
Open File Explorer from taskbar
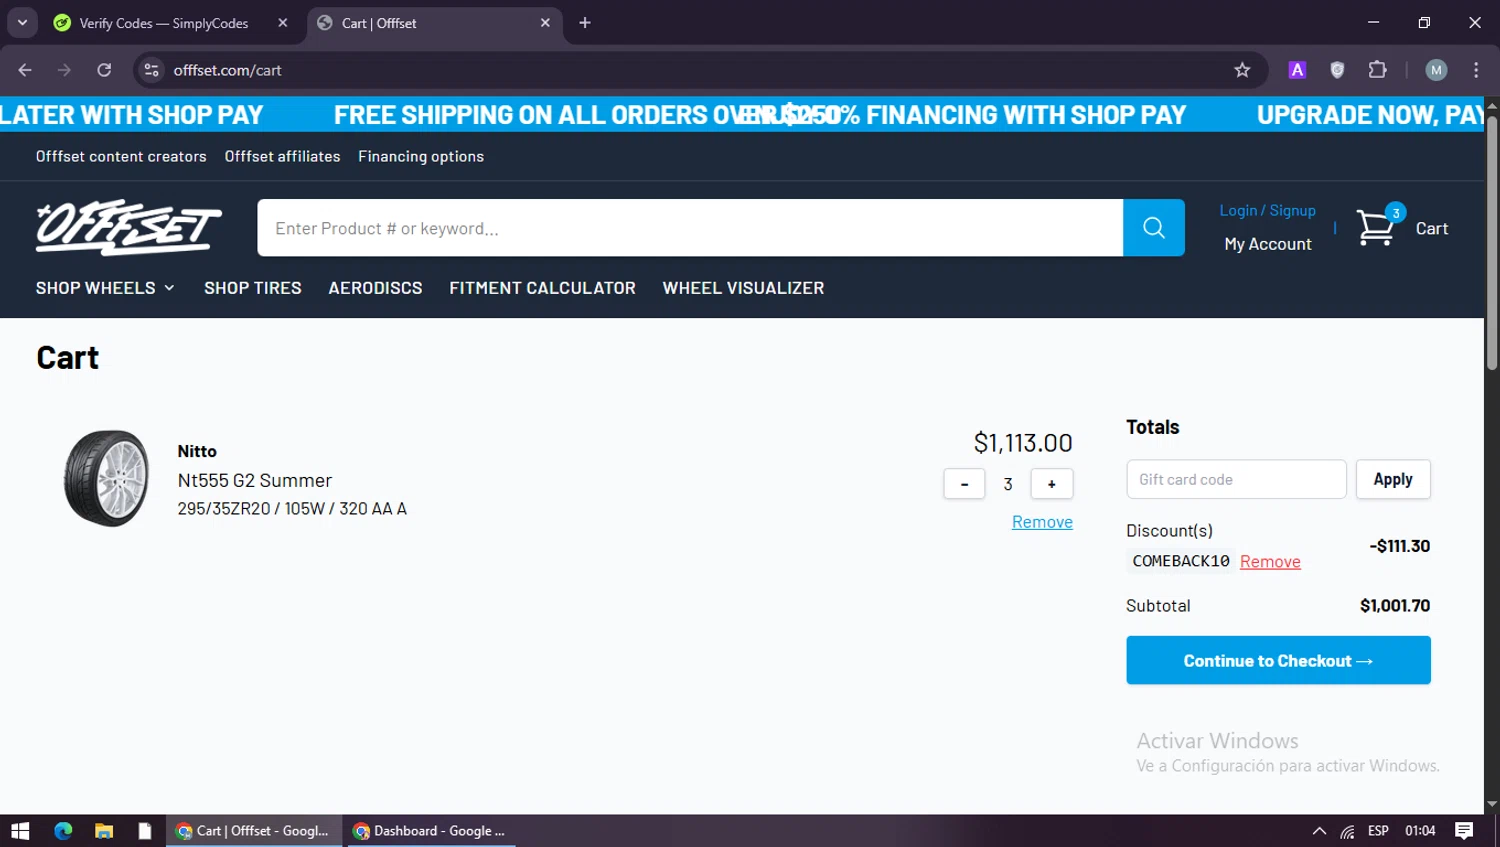point(104,830)
